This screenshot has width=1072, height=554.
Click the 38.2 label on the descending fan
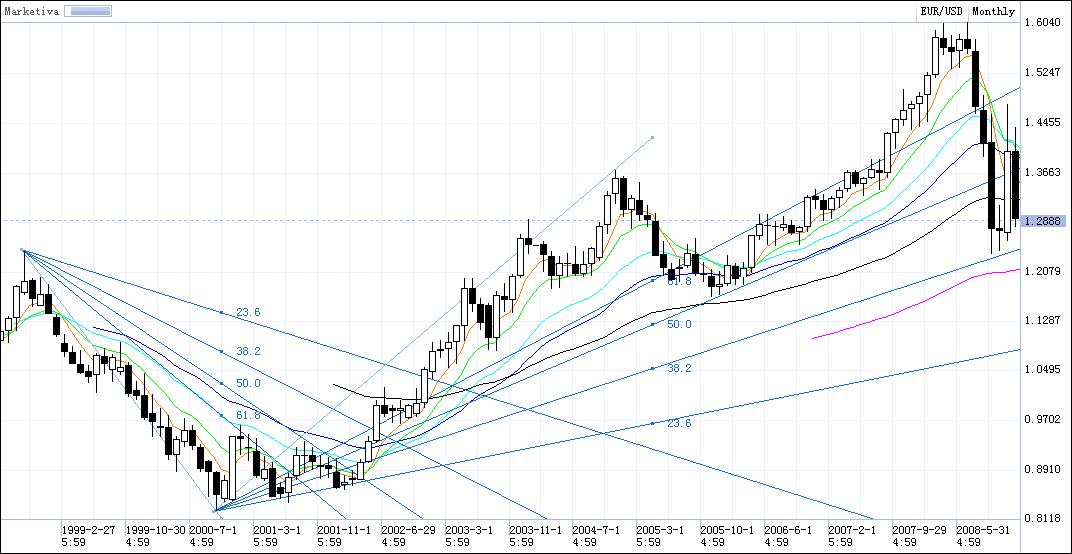[248, 351]
